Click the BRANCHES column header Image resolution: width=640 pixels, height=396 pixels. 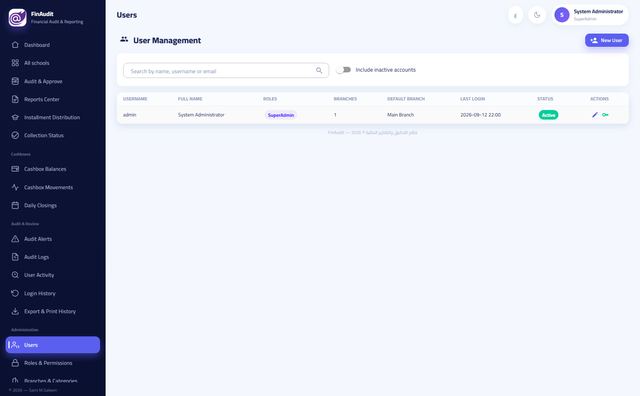345,99
